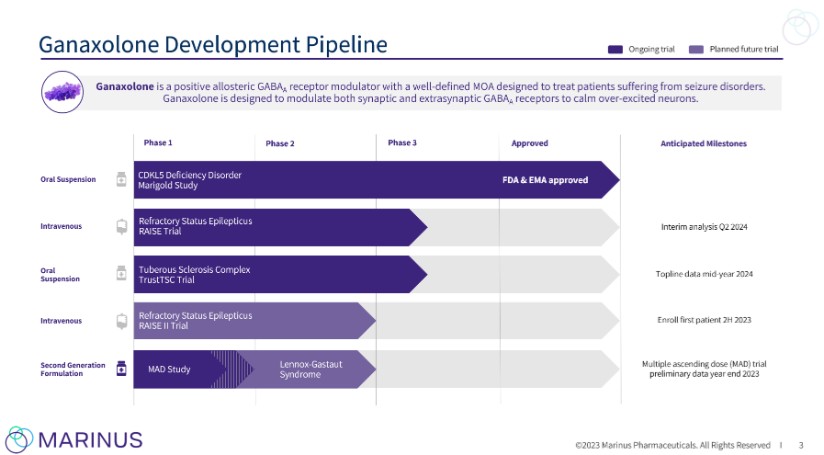This screenshot has height=455, width=824.
Task: Click the Oral Suspension icon beside TrustTSC Trial
Action: click(121, 274)
